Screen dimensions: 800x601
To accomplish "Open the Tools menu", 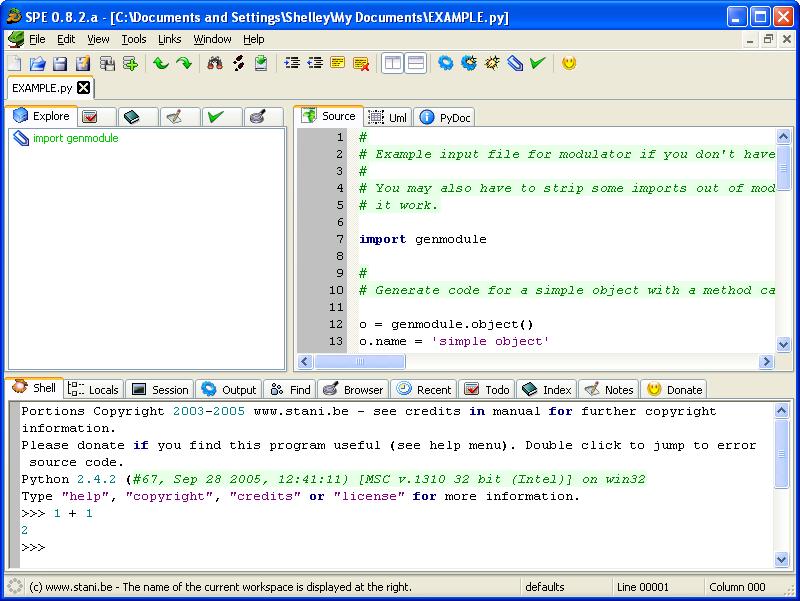I will coord(134,39).
